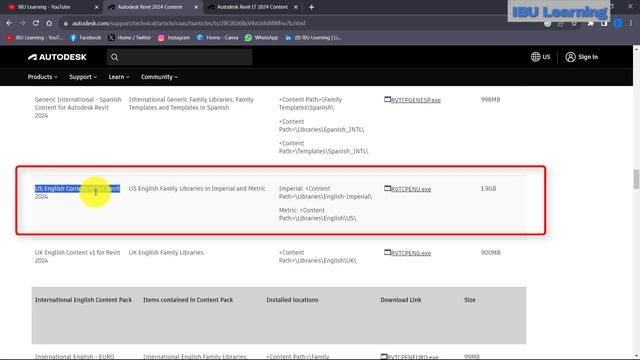Image resolution: width=640 pixels, height=360 pixels.
Task: Open the Home / Twitter bookmark
Action: (129, 38)
